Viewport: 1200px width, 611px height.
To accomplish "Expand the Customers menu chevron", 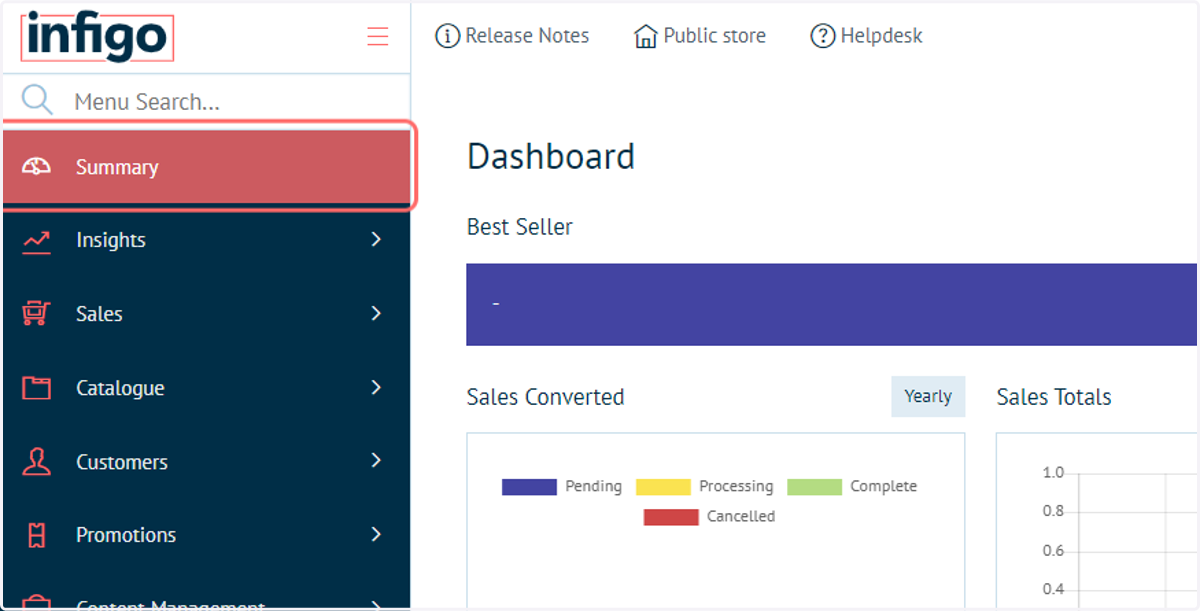I will (376, 460).
